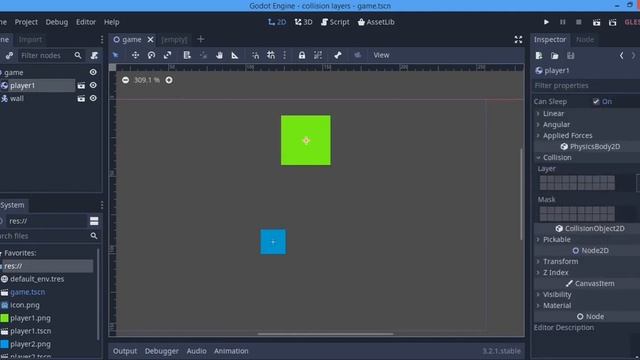This screenshot has height=360, width=640.
Task: Zoom in with the plus button
Action: point(169,80)
